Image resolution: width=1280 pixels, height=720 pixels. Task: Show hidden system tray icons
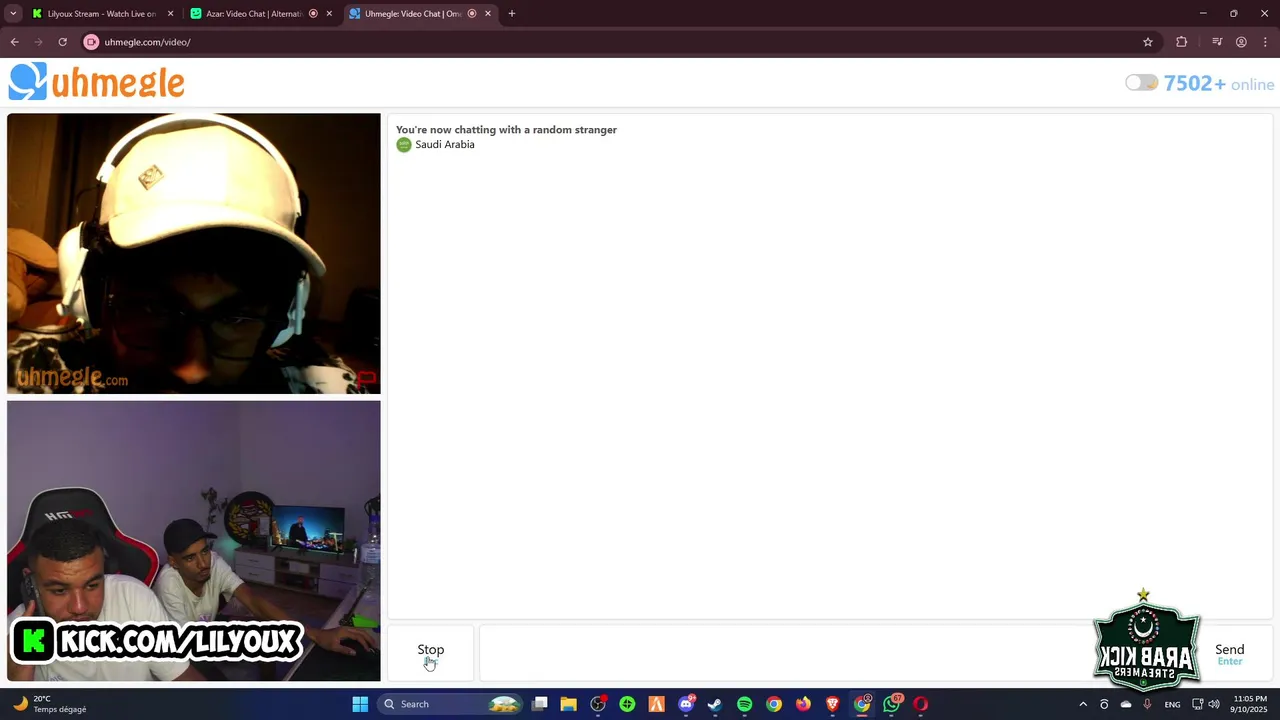[1082, 704]
